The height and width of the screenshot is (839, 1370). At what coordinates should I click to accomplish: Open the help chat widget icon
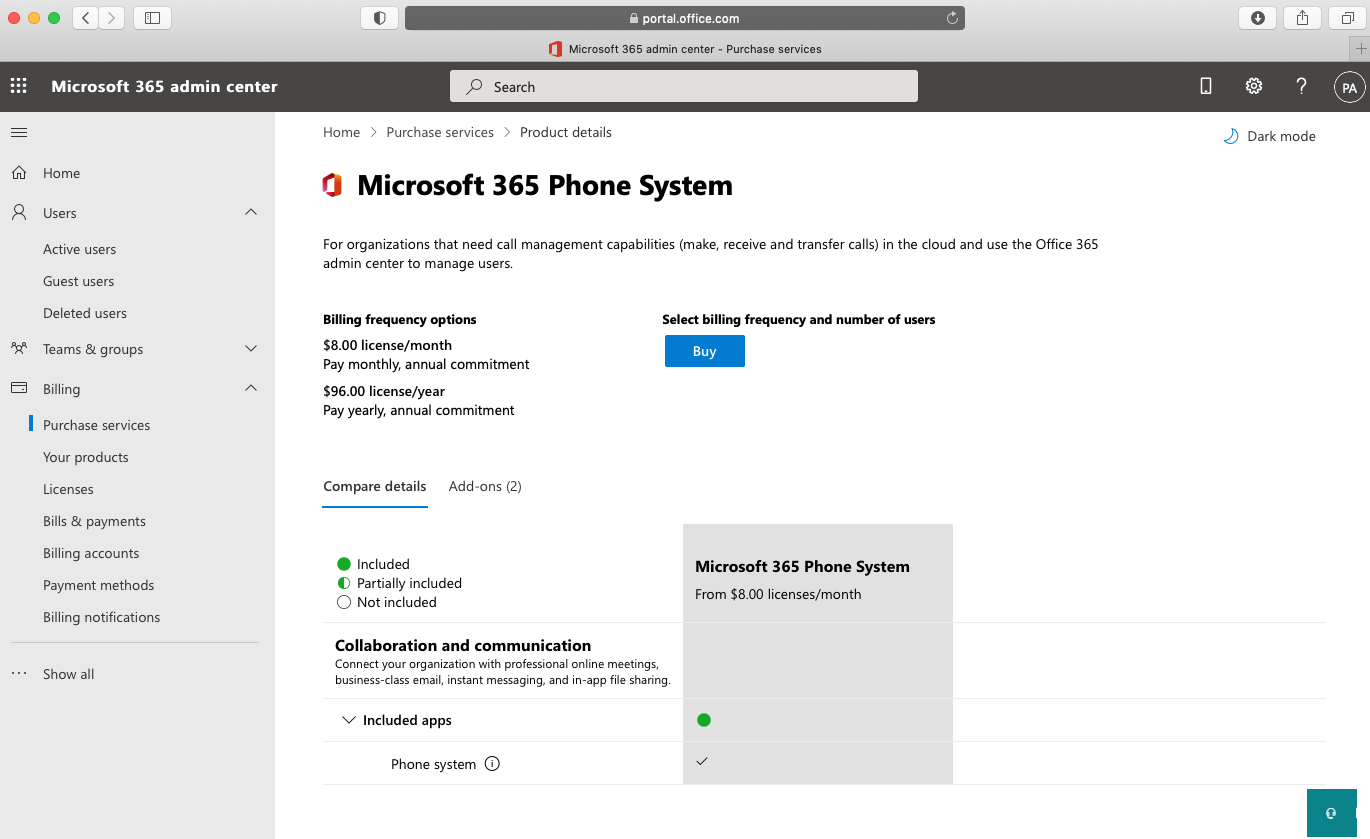pos(1331,813)
